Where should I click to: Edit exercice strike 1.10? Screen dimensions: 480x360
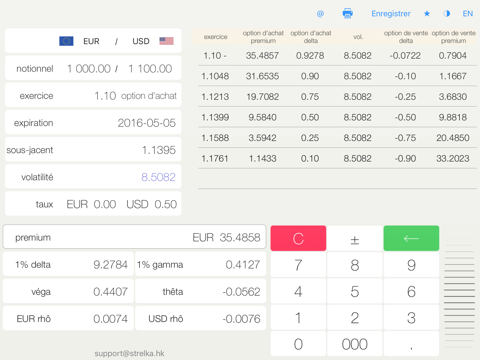coord(105,96)
